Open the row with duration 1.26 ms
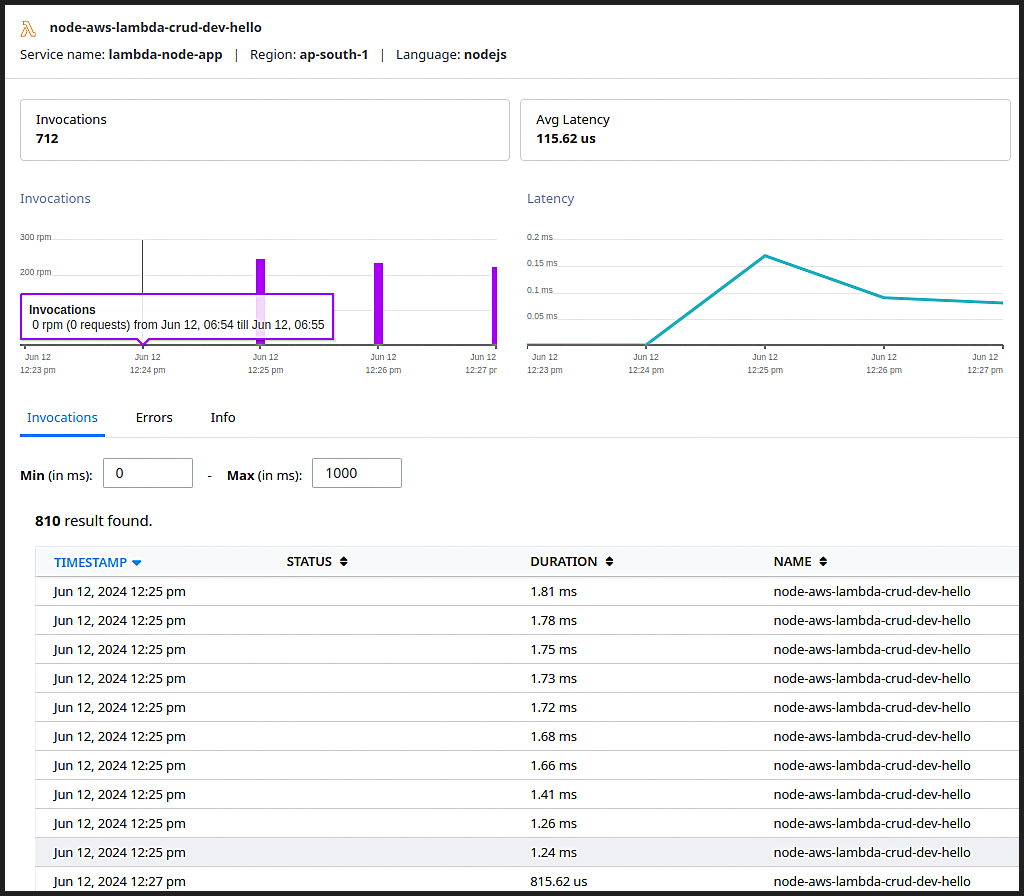1024x896 pixels. pos(526,824)
